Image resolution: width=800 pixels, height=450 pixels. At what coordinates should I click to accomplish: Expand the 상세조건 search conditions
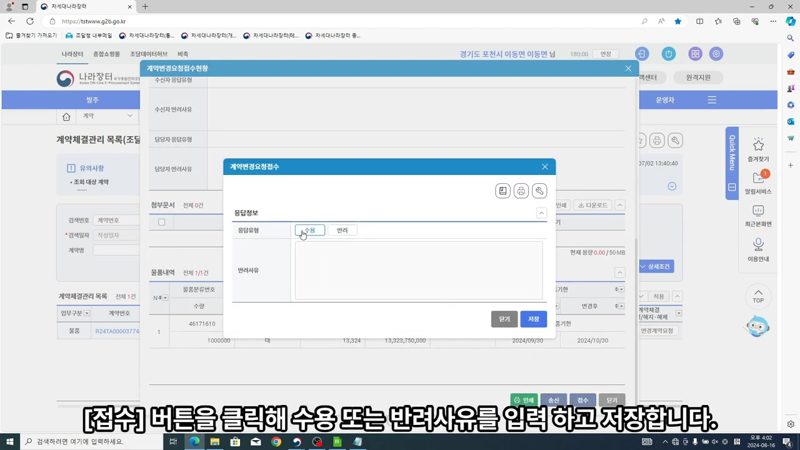pyautogui.click(x=656, y=266)
